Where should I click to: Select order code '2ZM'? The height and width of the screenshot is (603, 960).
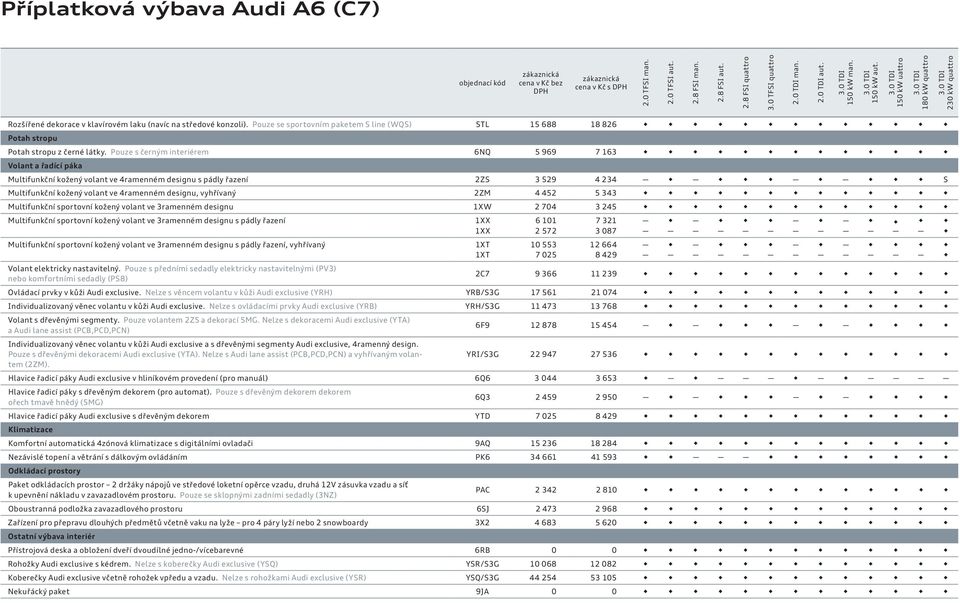tap(482, 193)
